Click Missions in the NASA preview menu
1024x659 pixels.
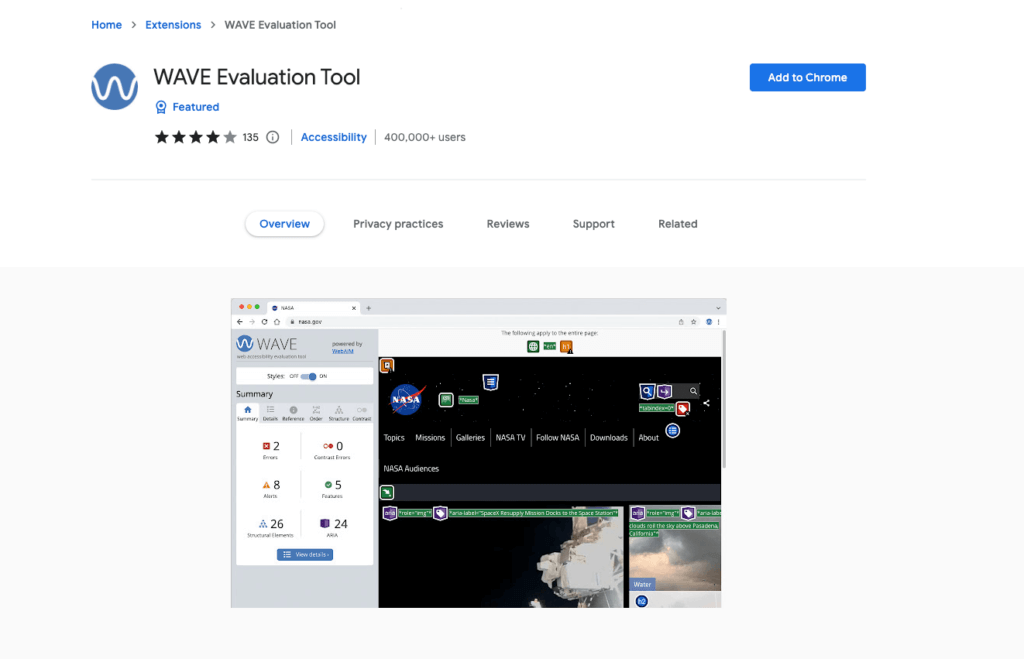[x=430, y=438]
